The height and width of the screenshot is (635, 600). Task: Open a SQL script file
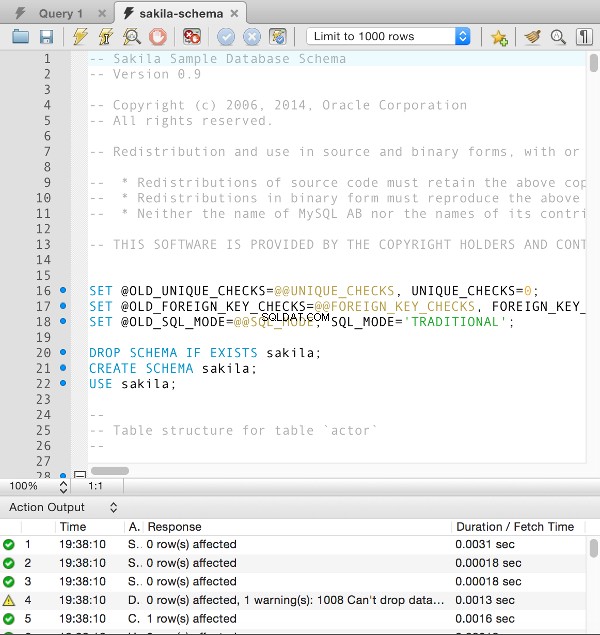20,37
